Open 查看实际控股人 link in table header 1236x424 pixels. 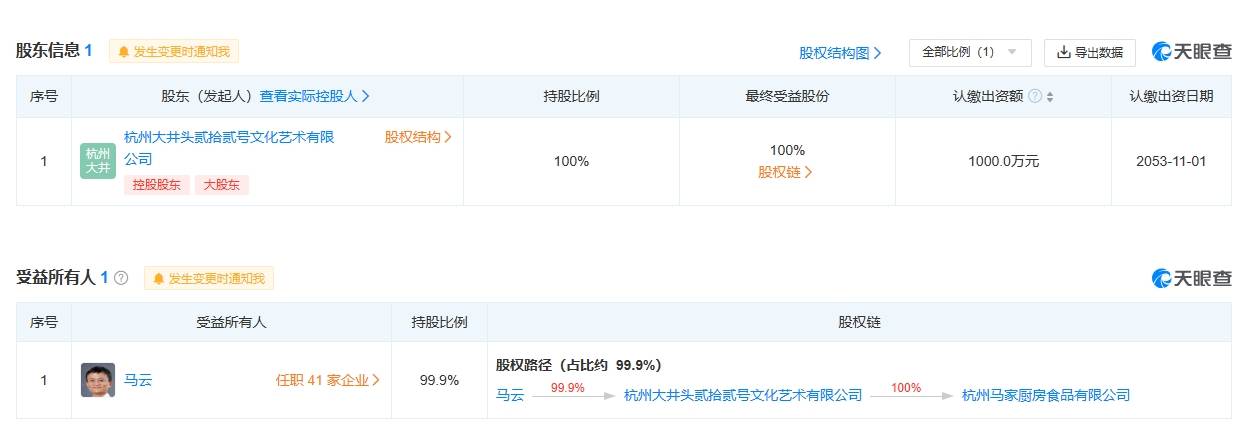[315, 96]
